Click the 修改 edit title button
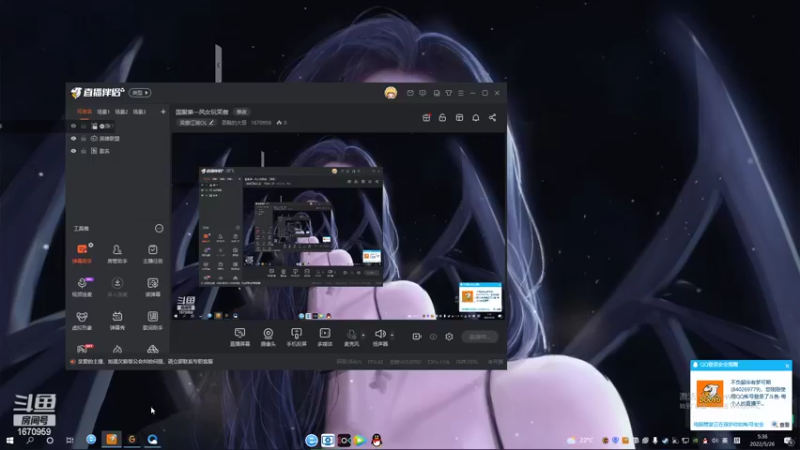 click(x=241, y=112)
